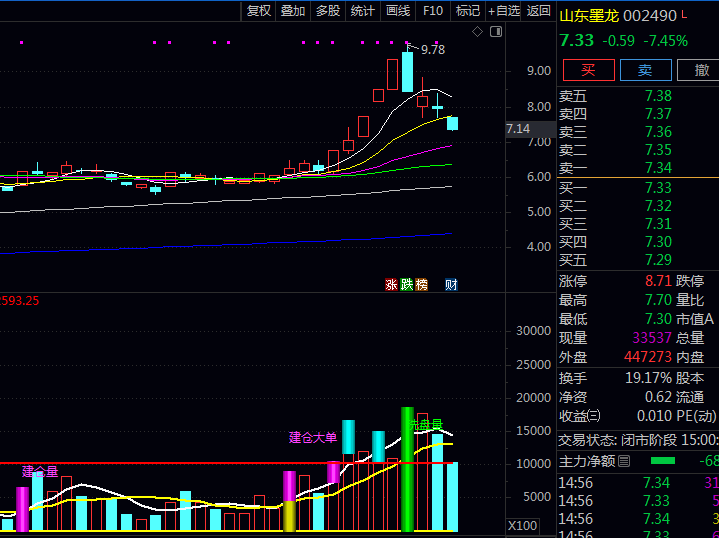
Task: Click the 换手 turnover 19.17%
Action: (x=648, y=378)
